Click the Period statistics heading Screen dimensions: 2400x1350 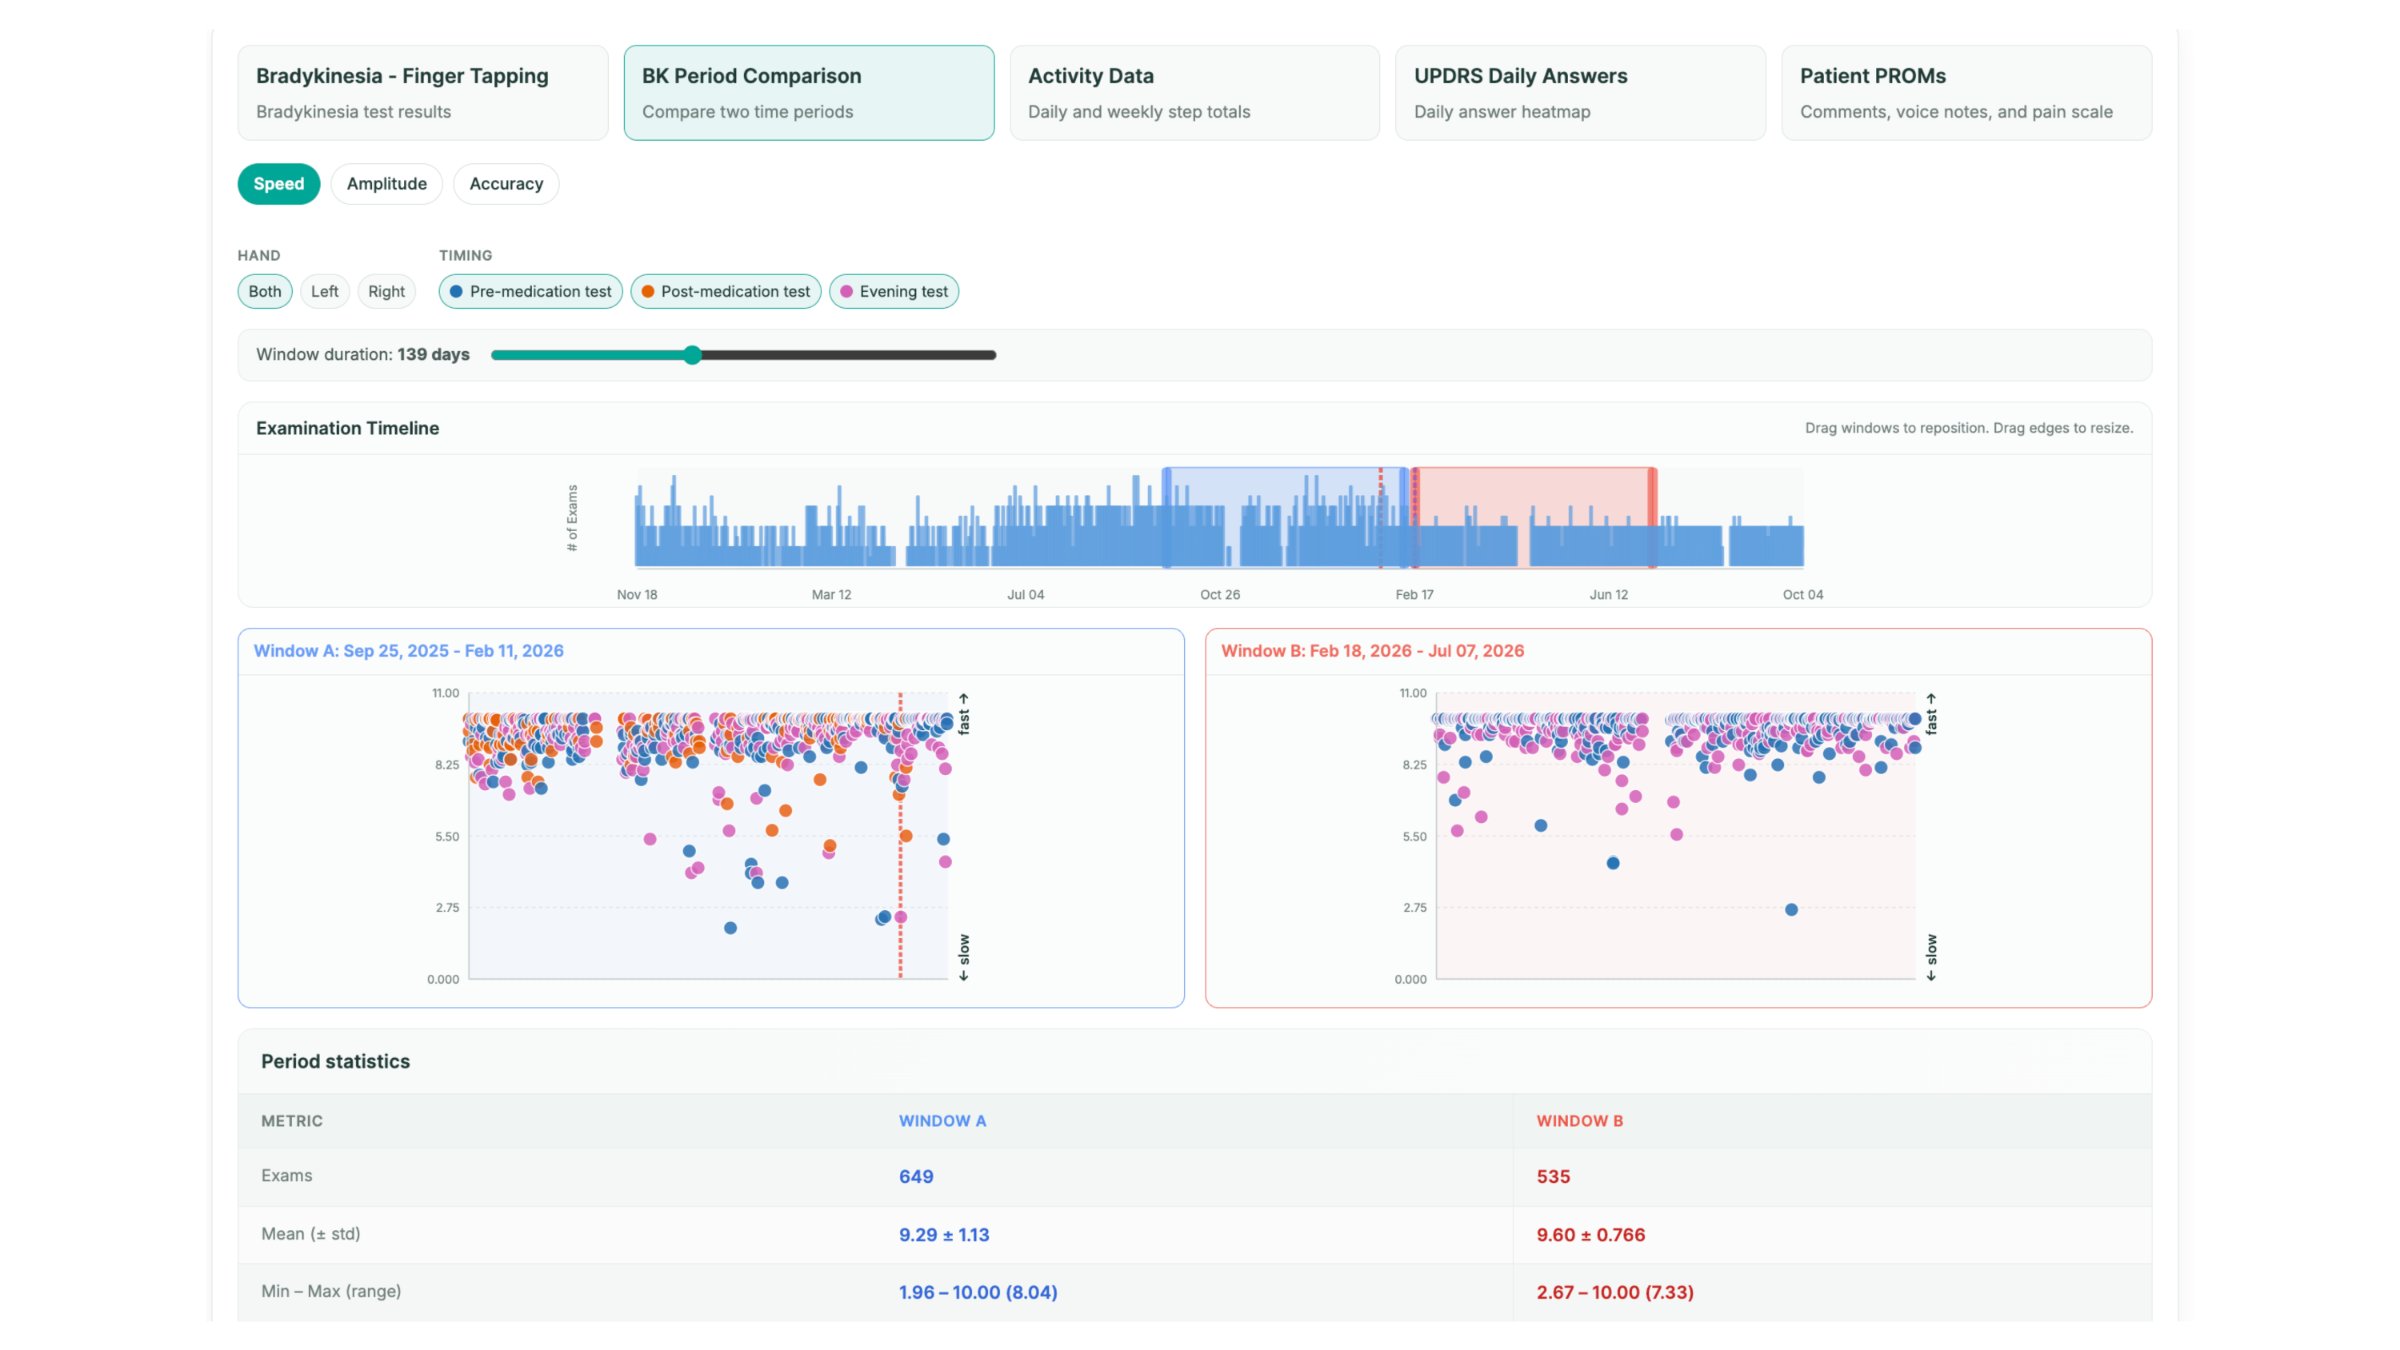click(x=335, y=1061)
